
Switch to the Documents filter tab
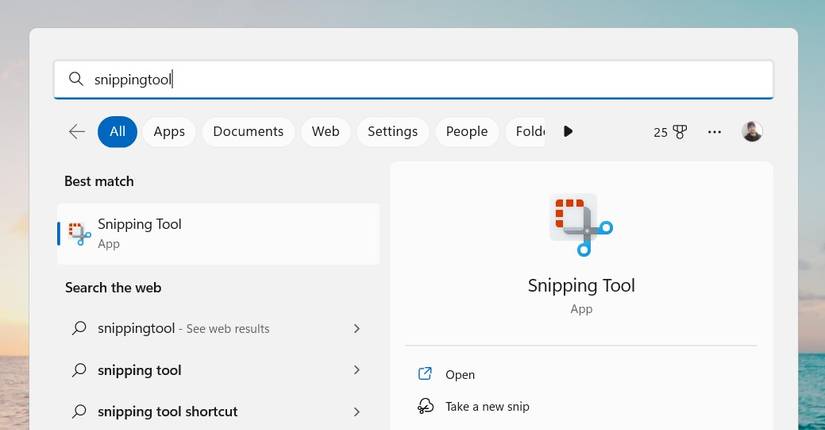[248, 131]
